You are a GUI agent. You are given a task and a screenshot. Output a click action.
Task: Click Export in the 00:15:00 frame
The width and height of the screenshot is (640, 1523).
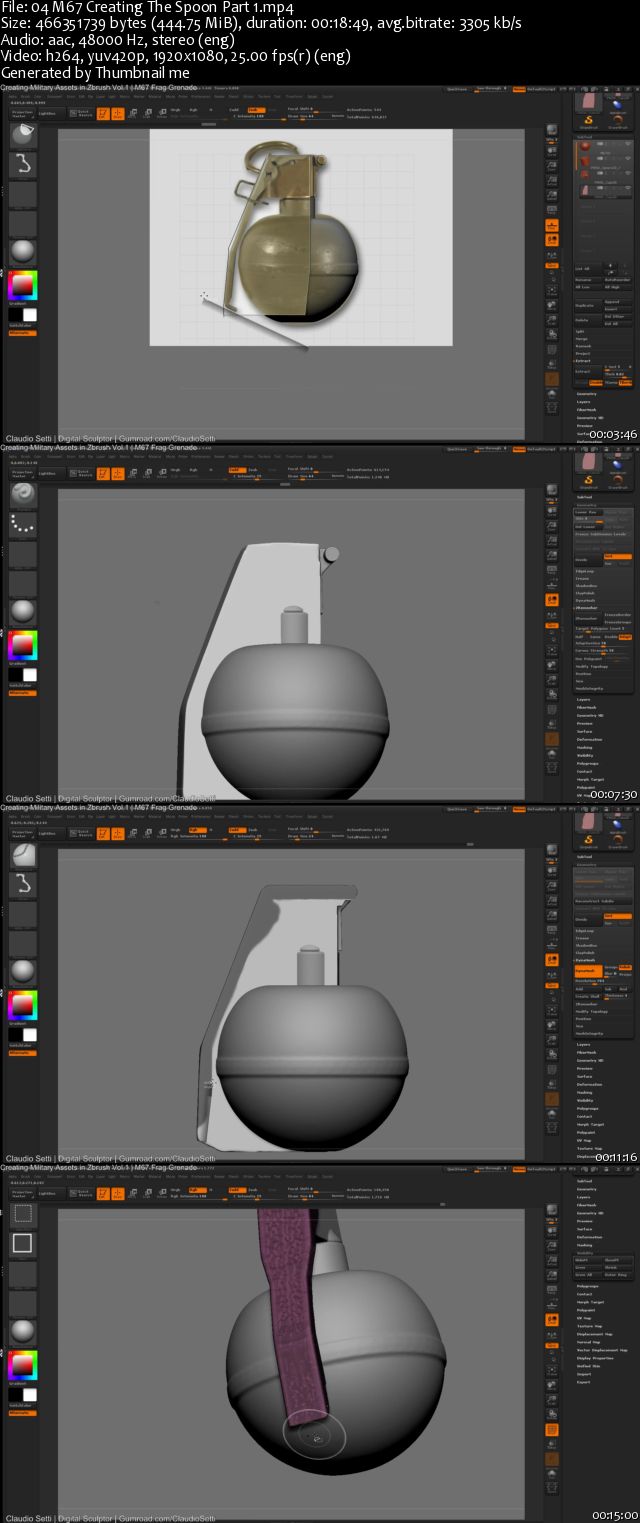point(584,1382)
